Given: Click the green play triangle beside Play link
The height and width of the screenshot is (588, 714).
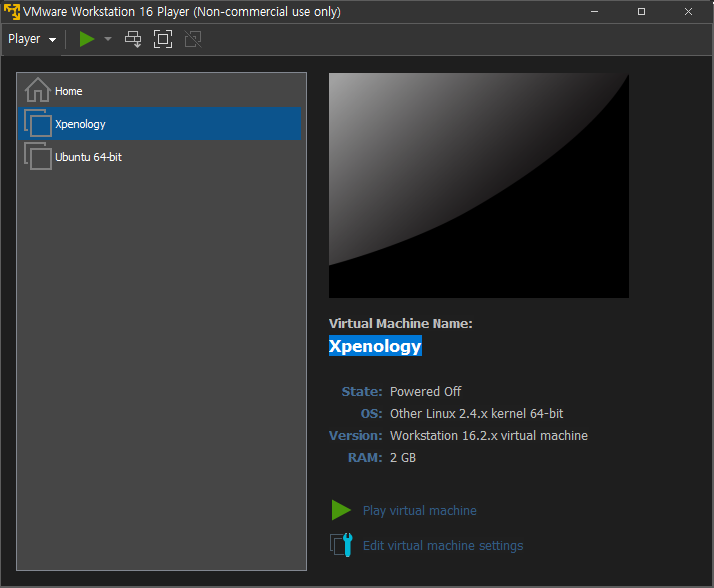Looking at the screenshot, I should [x=341, y=510].
